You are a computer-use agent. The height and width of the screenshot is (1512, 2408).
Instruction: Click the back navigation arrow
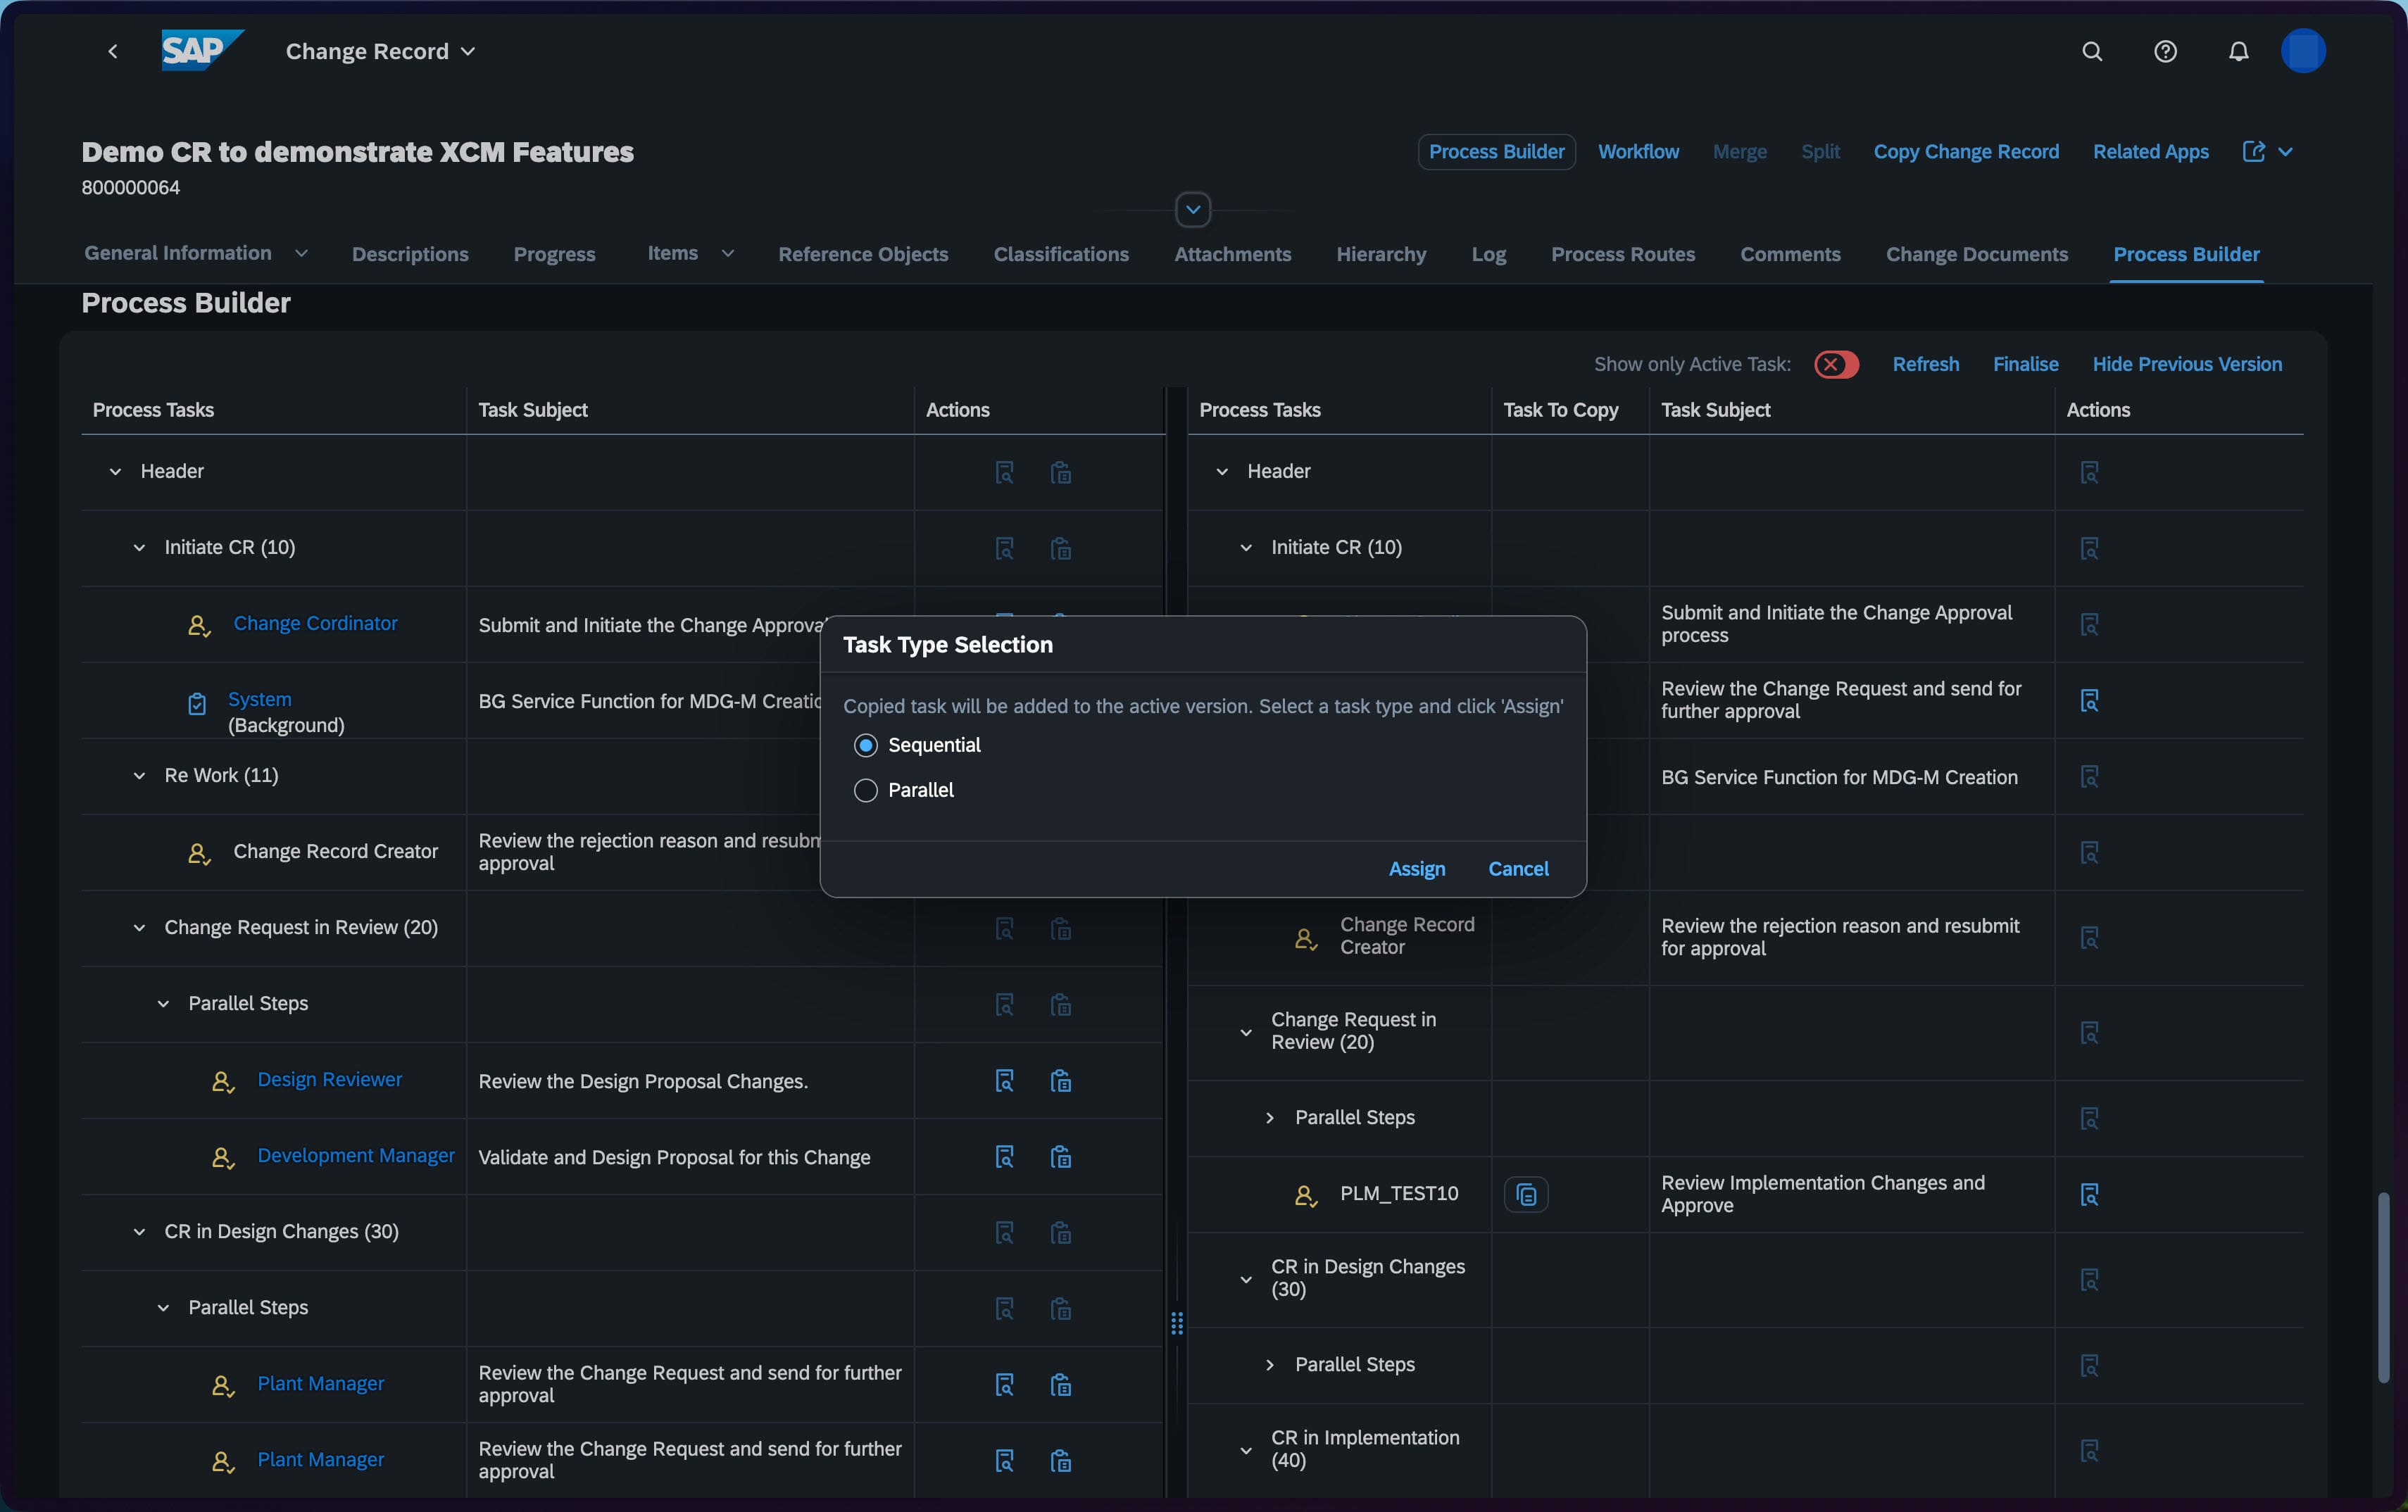[113, 51]
